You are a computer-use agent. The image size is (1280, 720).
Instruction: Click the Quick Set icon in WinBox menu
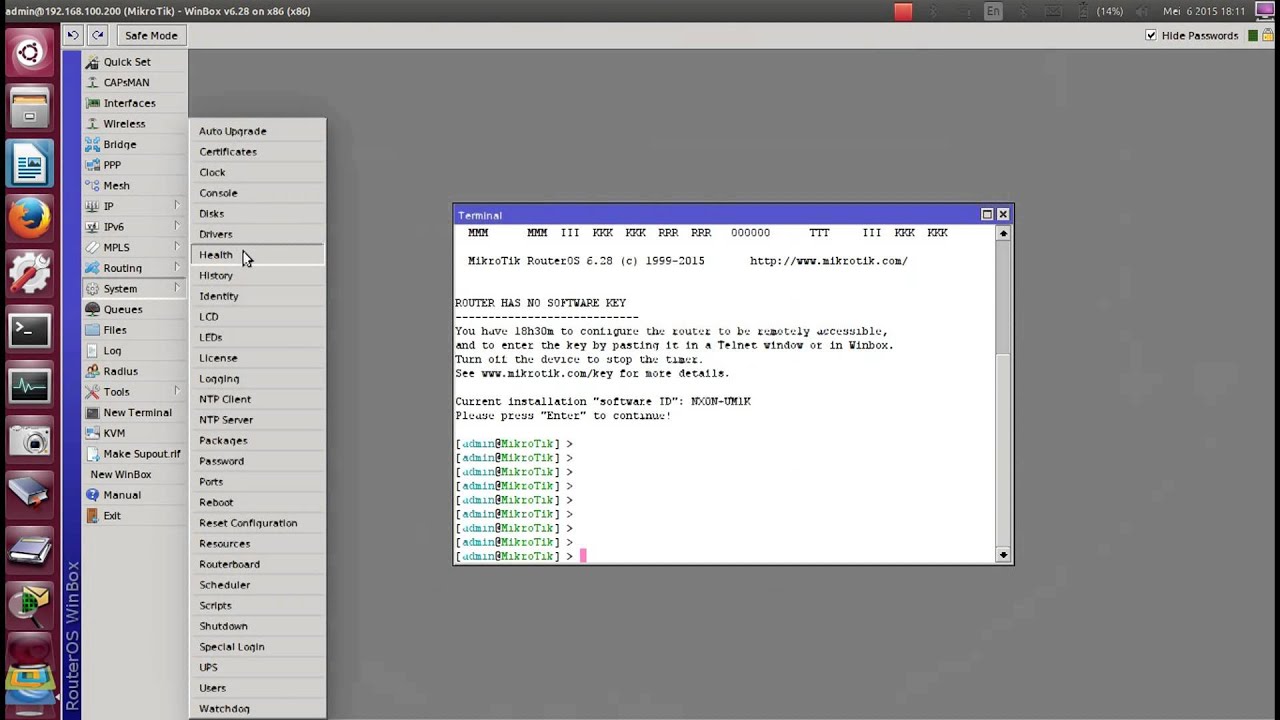93,62
